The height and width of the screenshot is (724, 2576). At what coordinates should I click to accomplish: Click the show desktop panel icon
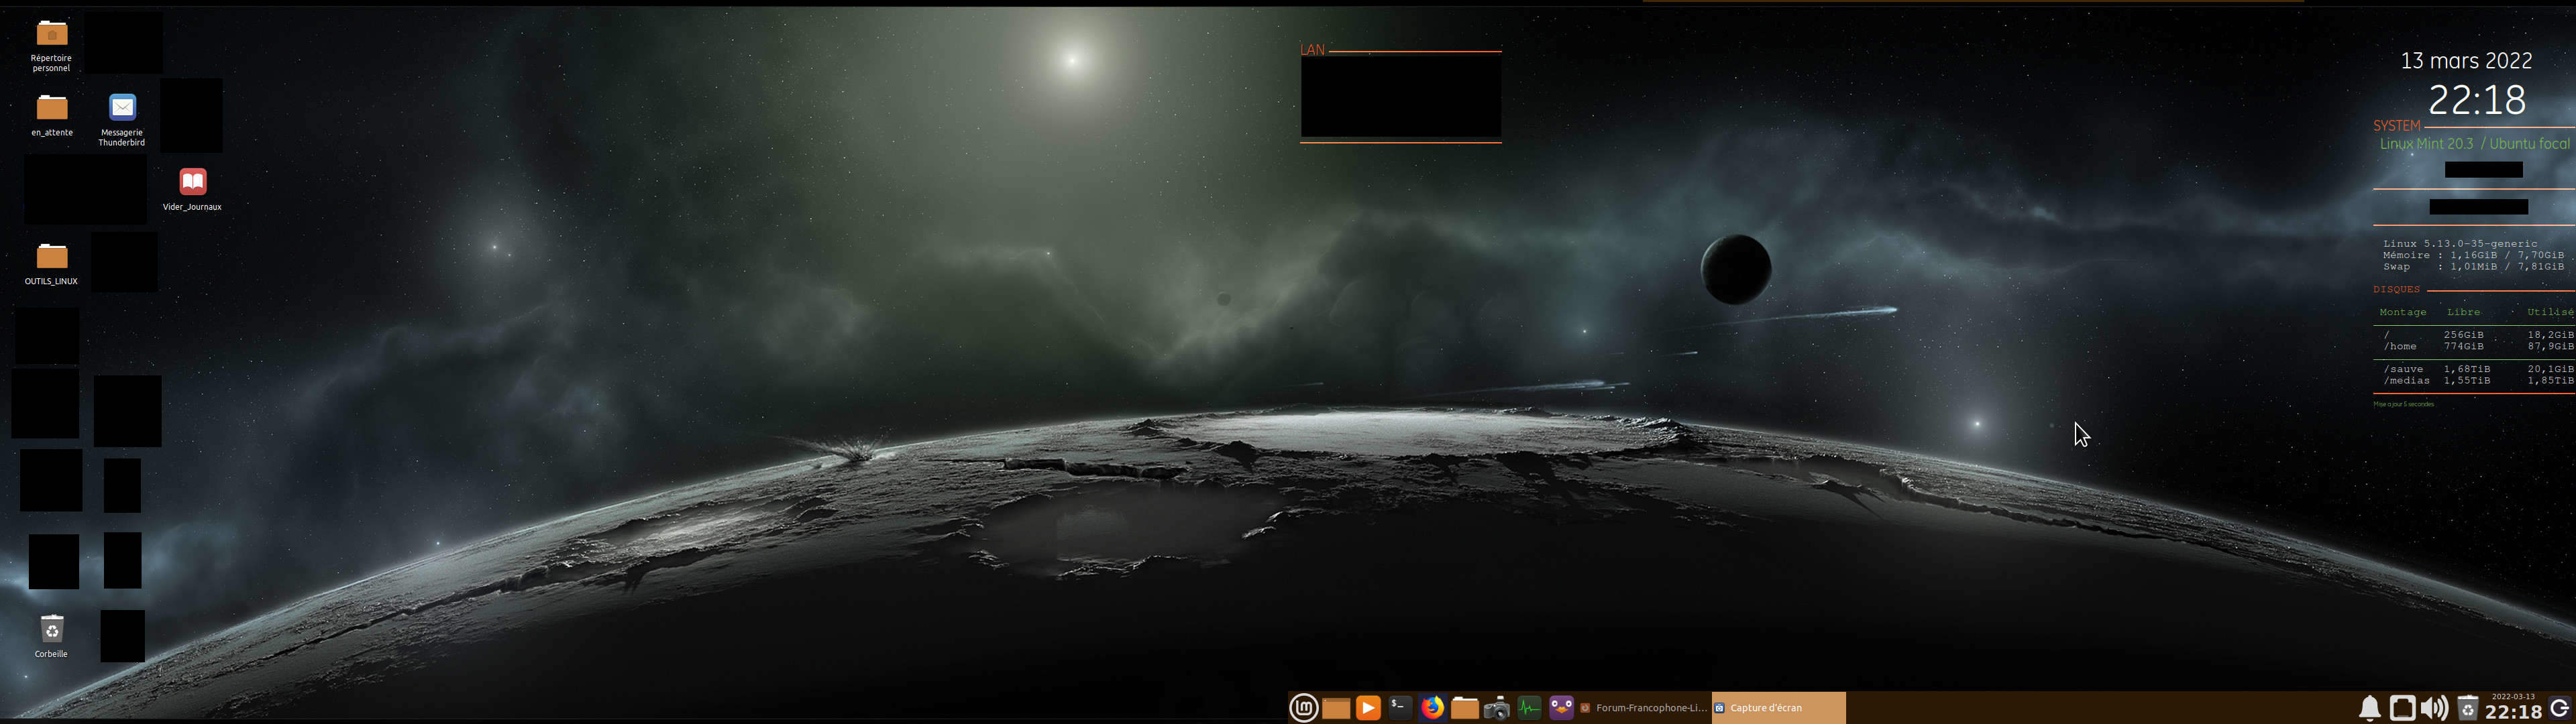pyautogui.click(x=1336, y=708)
